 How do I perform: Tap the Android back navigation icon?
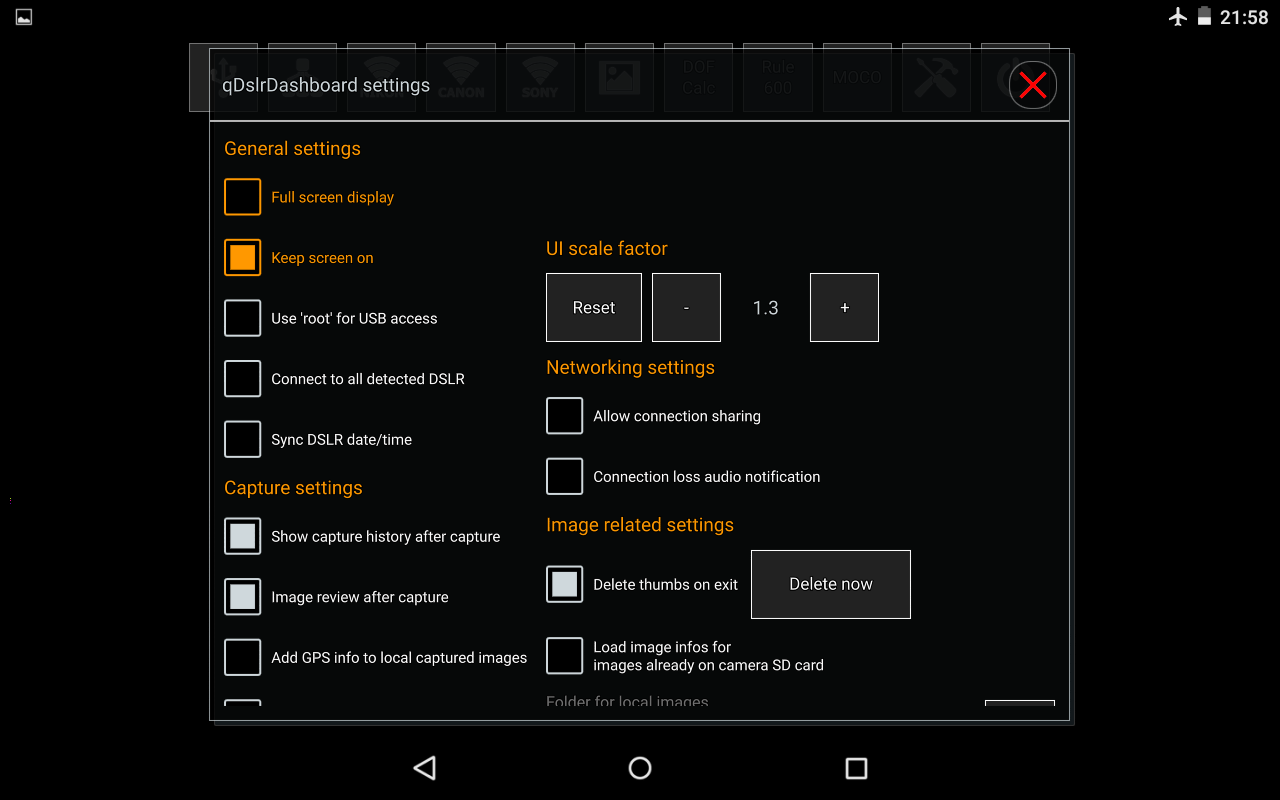(425, 768)
